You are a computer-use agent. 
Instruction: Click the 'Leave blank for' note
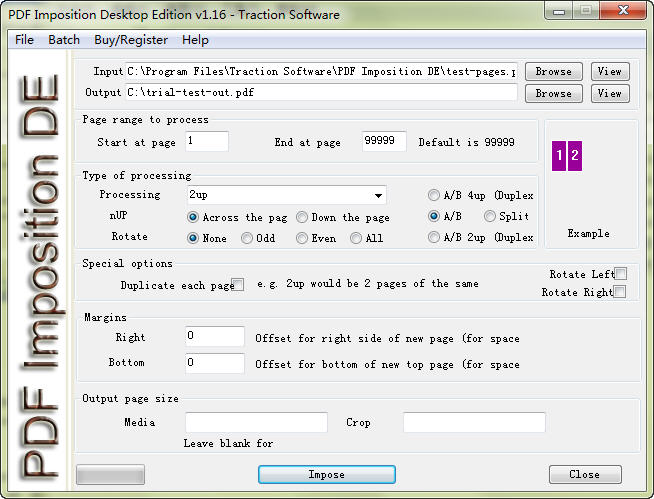pyautogui.click(x=228, y=443)
